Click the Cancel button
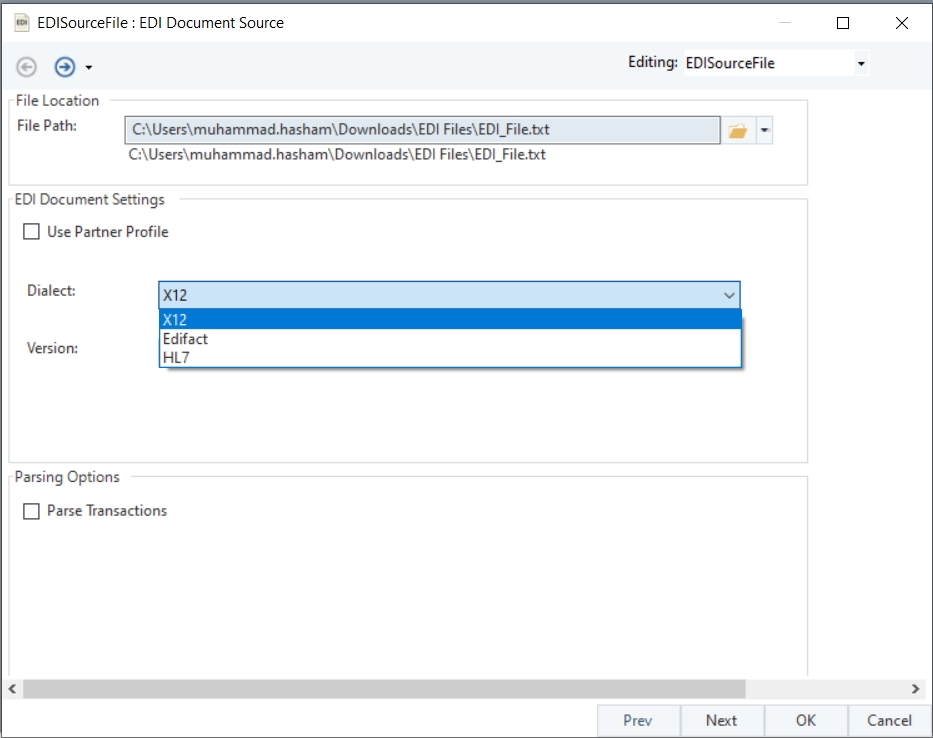Screen dimensions: 933x738 pos(889,720)
